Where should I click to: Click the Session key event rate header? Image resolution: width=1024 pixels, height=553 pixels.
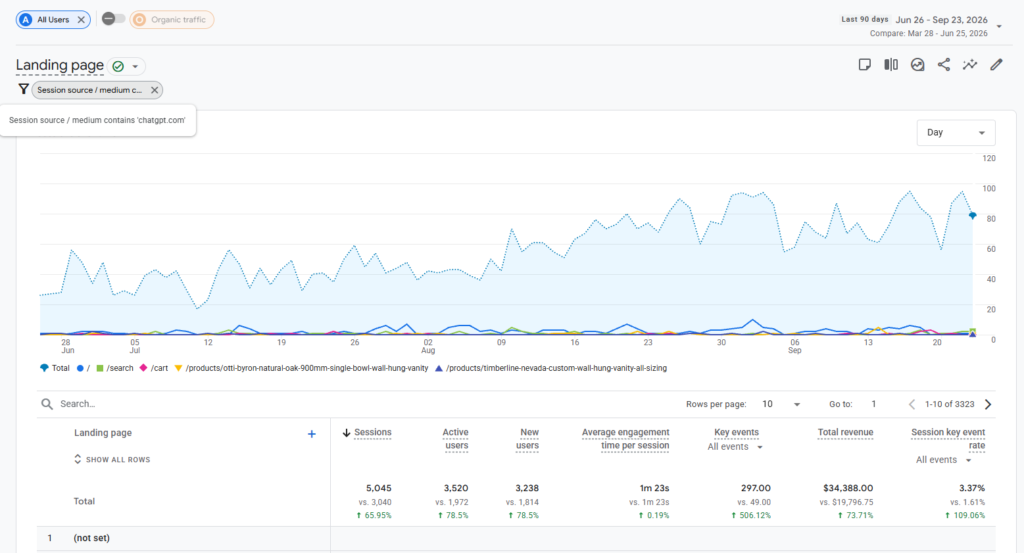pyautogui.click(x=948, y=439)
